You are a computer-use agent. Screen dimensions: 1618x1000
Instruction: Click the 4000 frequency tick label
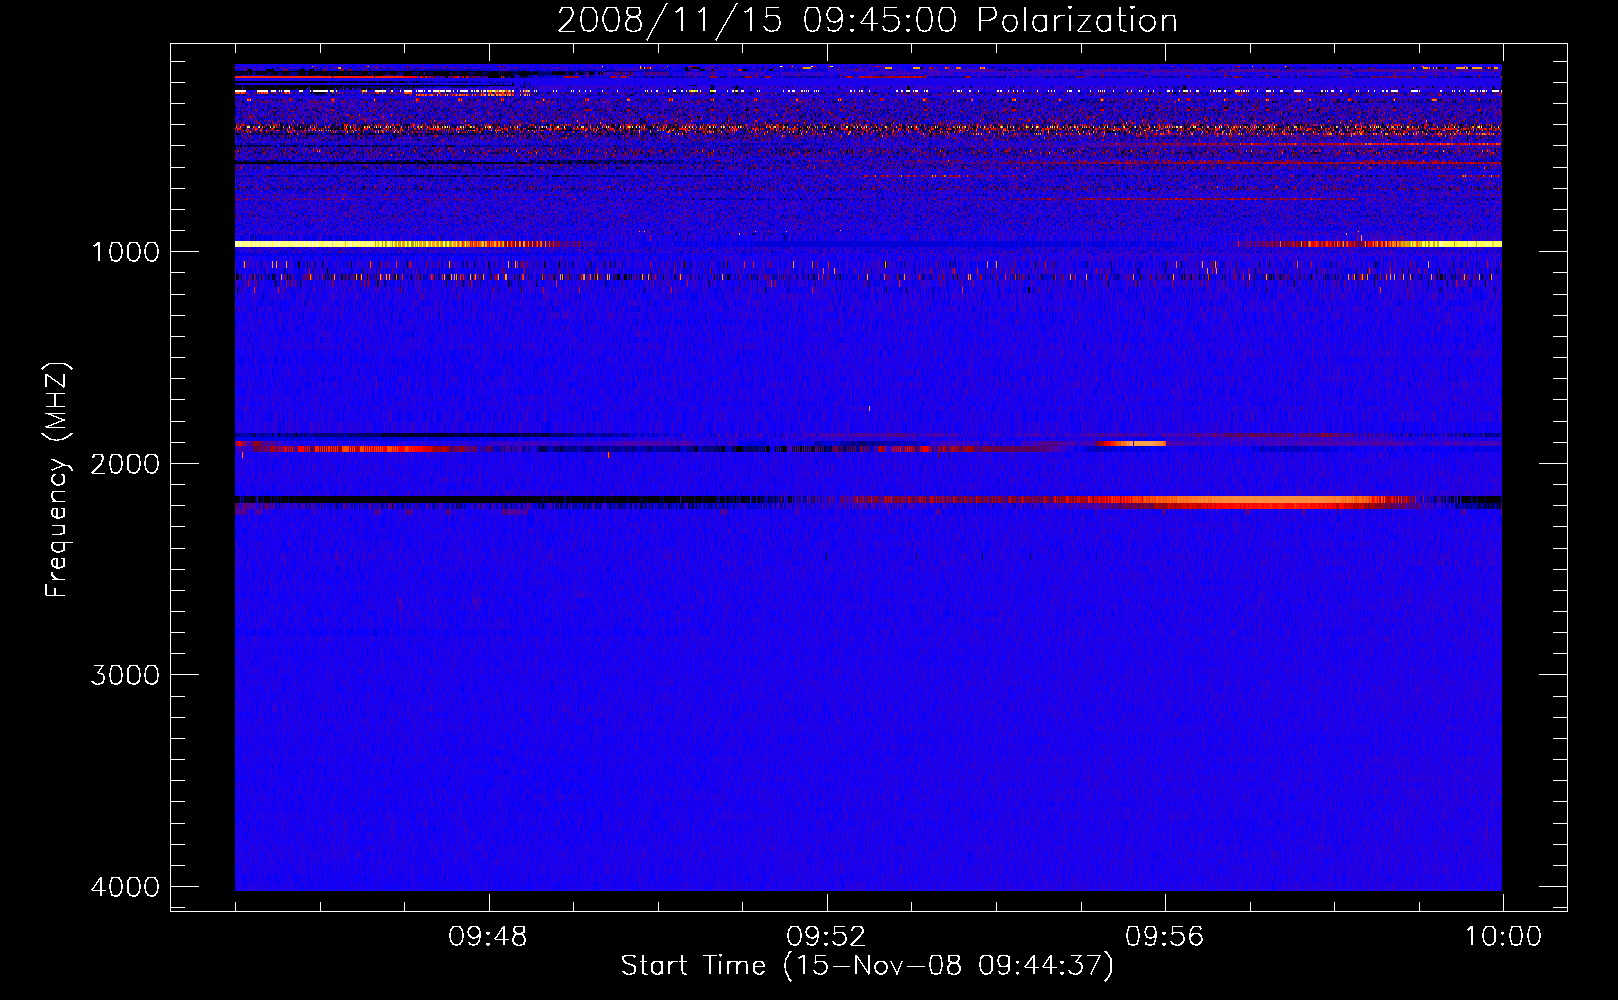(126, 887)
